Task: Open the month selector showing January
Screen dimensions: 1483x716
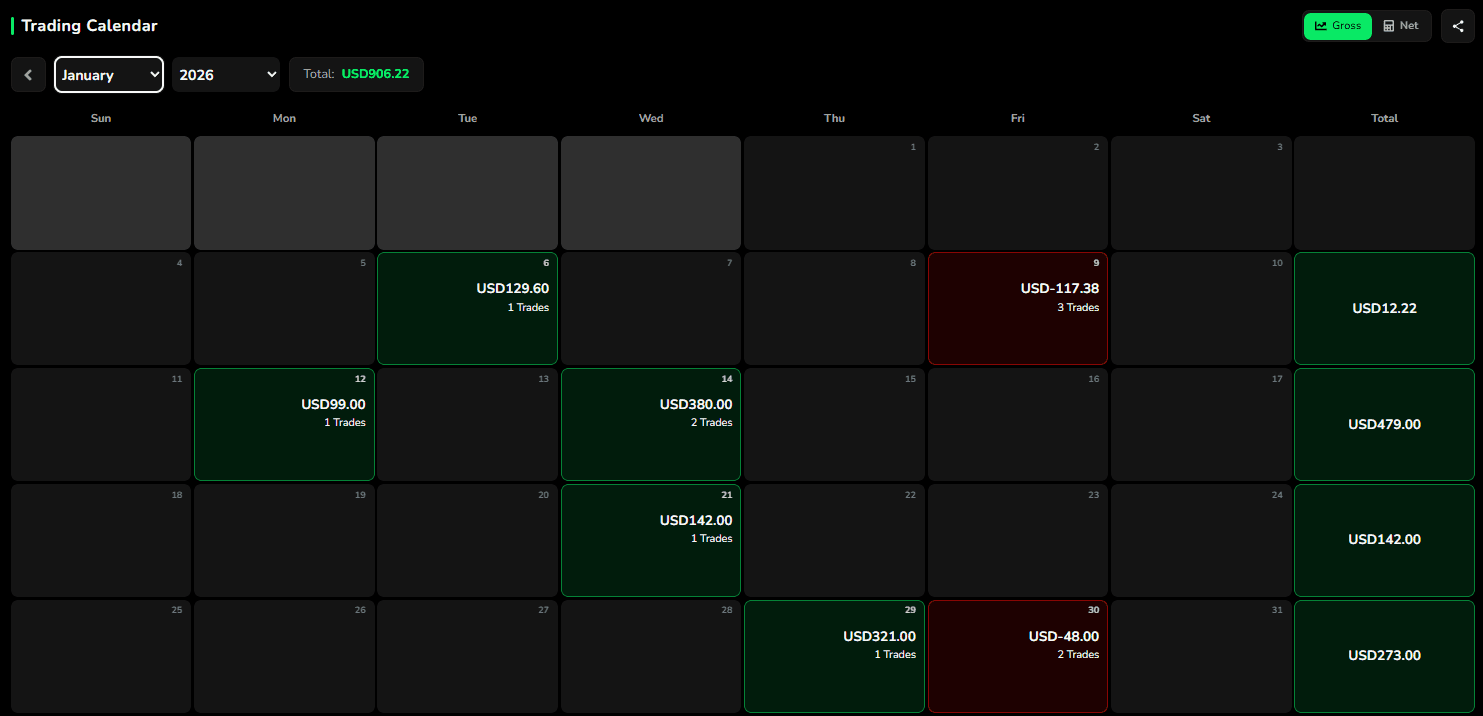Action: [x=108, y=74]
